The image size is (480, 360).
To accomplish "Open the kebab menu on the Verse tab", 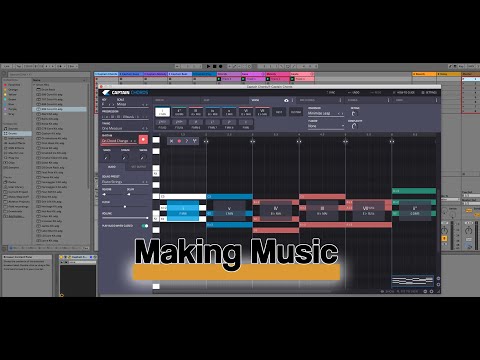I will click(x=293, y=100).
